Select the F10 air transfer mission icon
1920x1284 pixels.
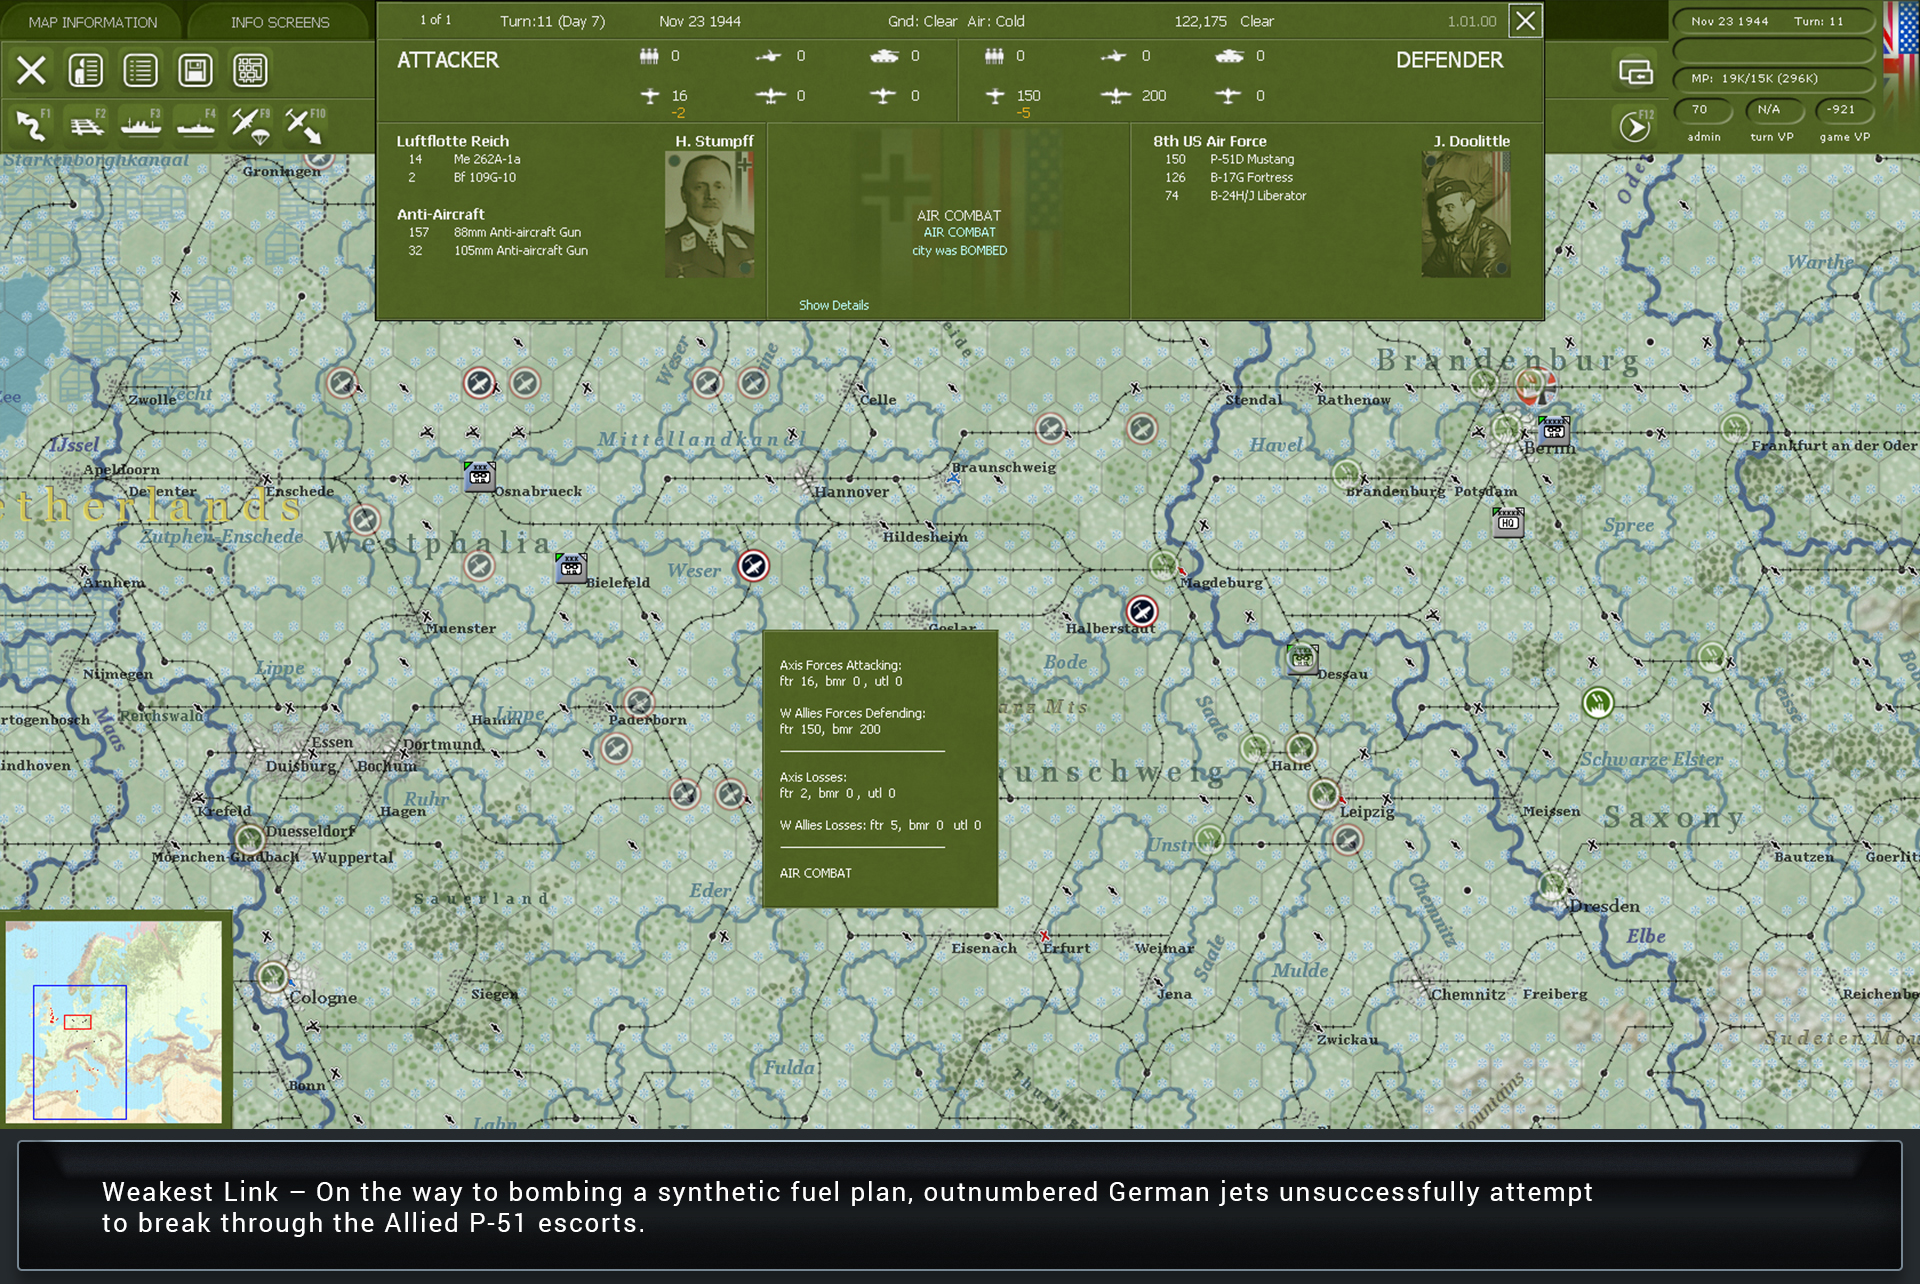[x=305, y=123]
